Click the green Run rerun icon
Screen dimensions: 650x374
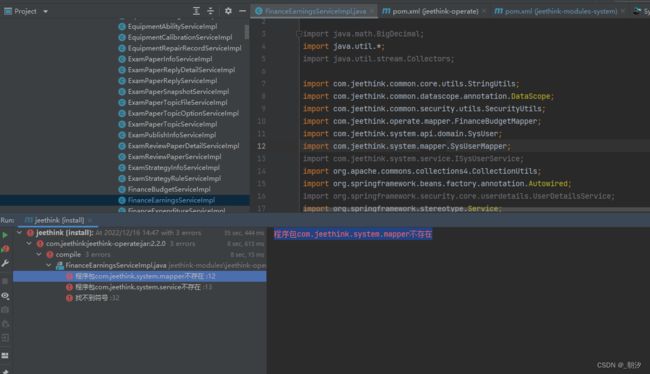point(5,235)
